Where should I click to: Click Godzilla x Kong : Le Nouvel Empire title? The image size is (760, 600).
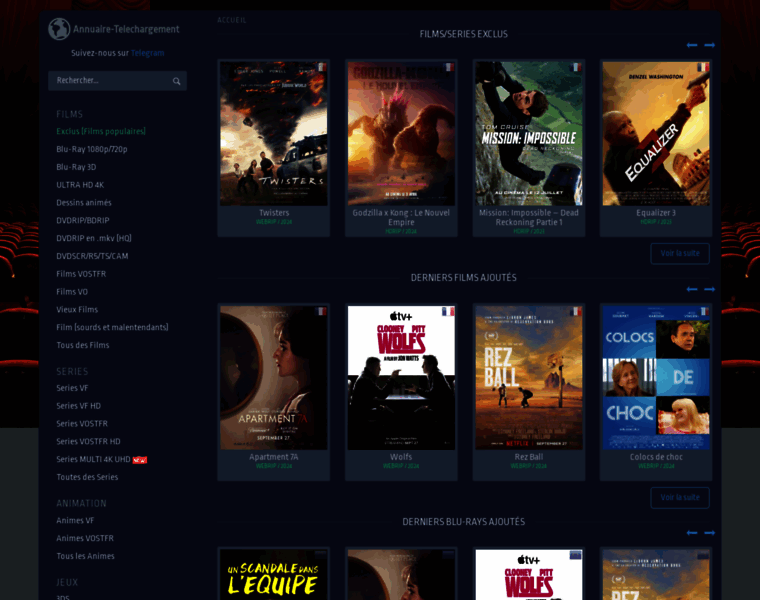coord(401,218)
